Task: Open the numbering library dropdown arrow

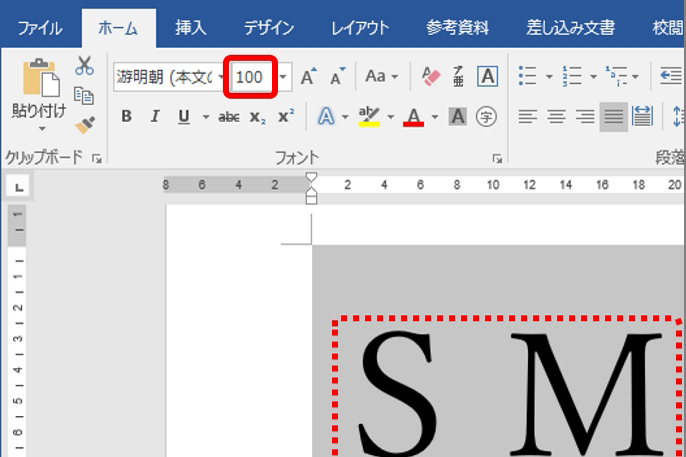Action: coord(593,77)
